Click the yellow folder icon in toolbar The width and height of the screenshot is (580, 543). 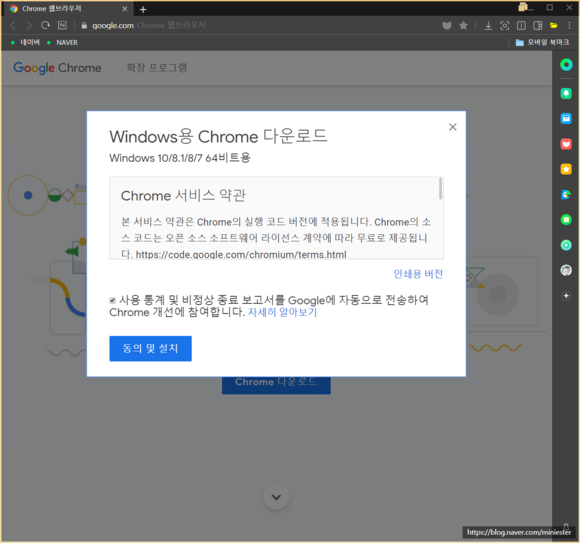tap(553, 26)
